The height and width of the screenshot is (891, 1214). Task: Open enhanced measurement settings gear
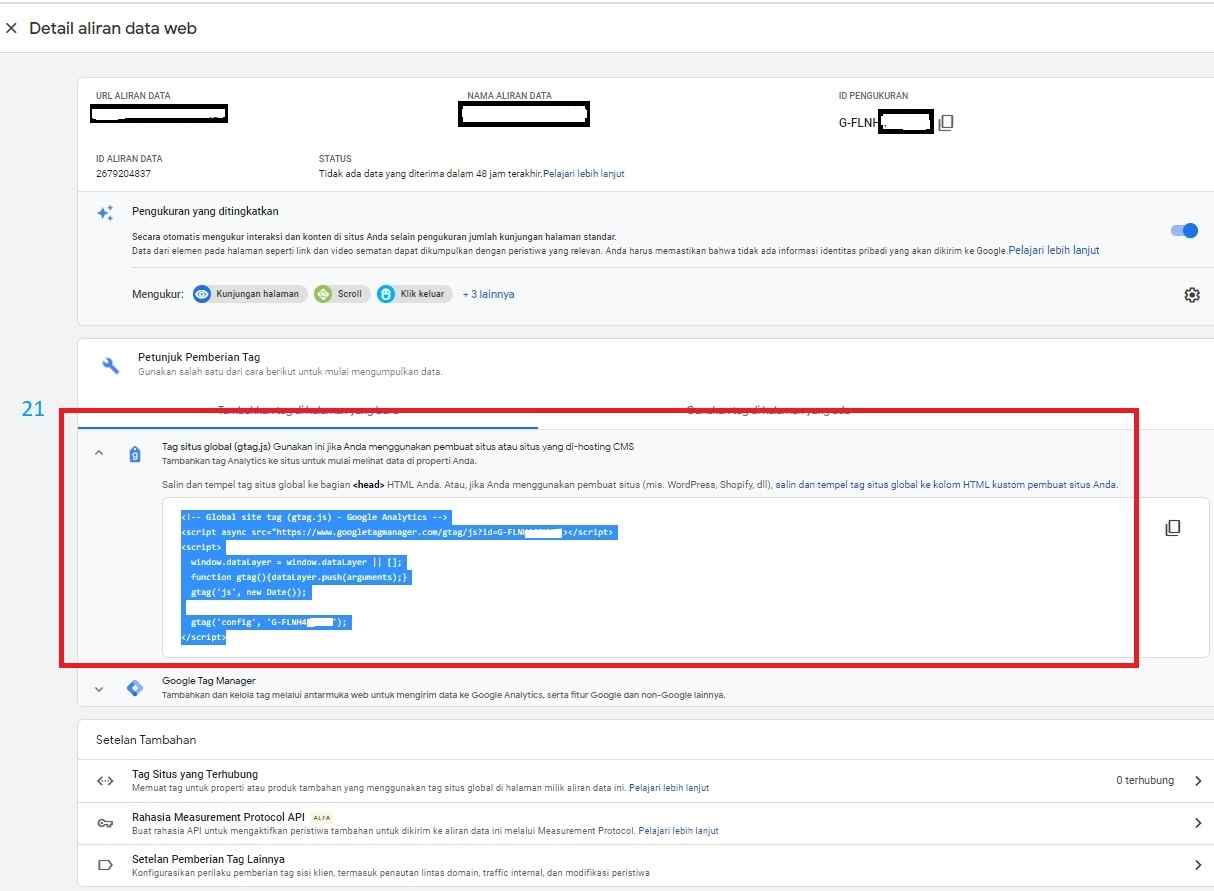1191,295
